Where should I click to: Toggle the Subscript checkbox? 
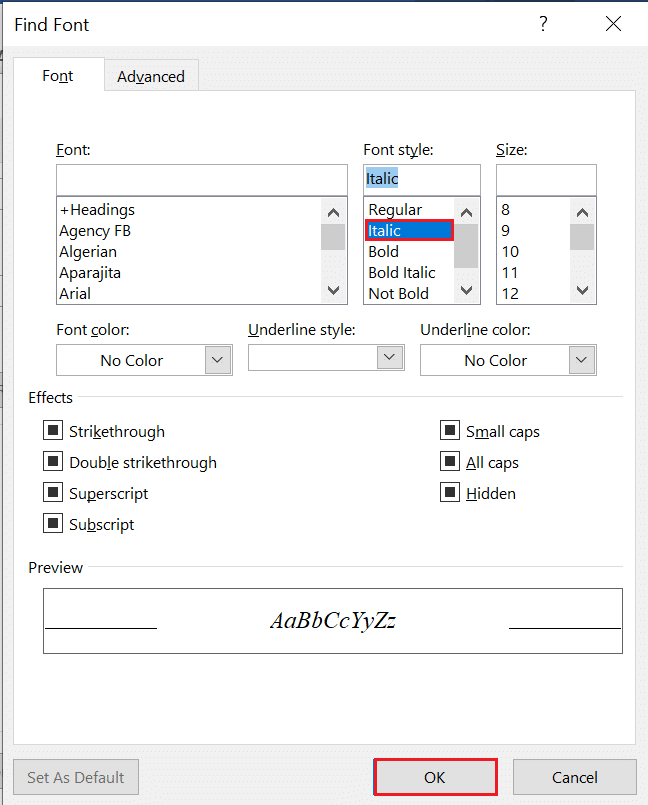[53, 523]
